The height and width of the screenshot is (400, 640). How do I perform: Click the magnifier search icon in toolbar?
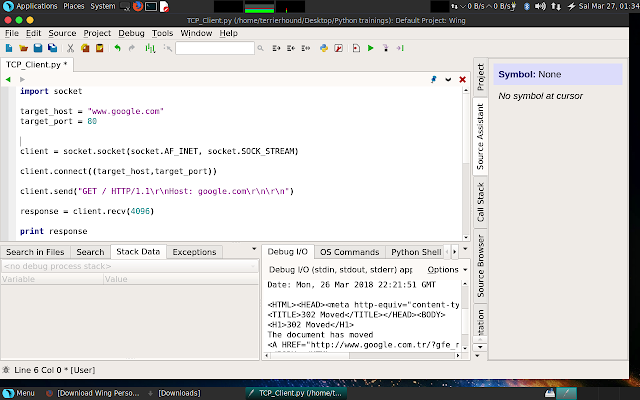point(260,48)
